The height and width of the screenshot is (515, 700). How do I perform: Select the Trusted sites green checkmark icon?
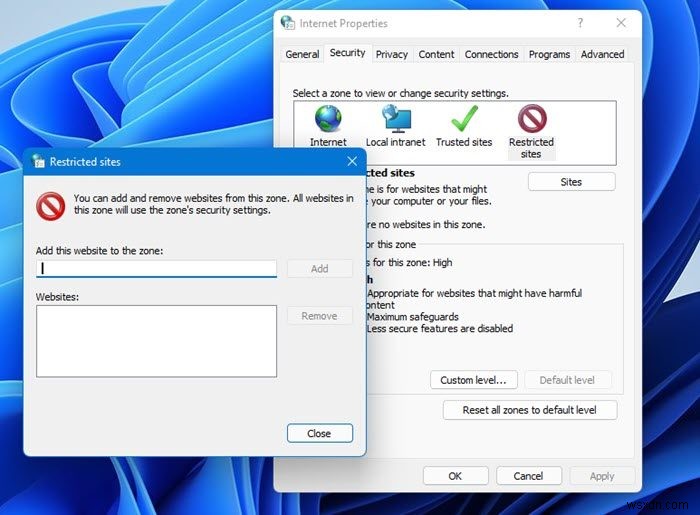click(464, 119)
